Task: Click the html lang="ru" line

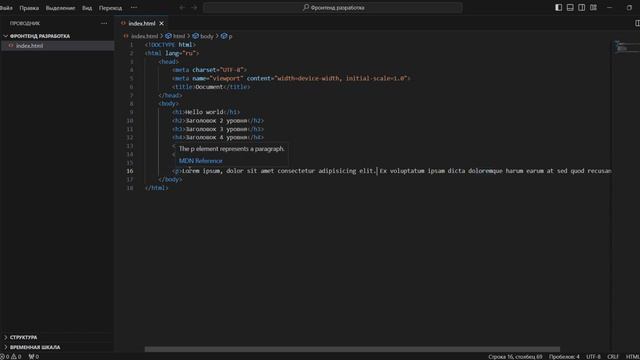Action: pyautogui.click(x=172, y=53)
